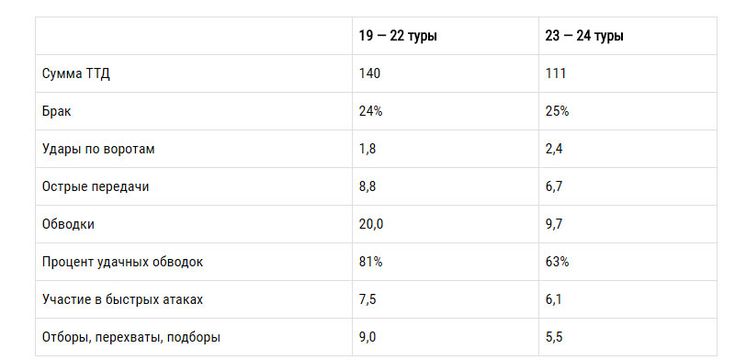The image size is (735, 360).
Task: Select the 63% successful dribbles cell
Action: (x=557, y=262)
